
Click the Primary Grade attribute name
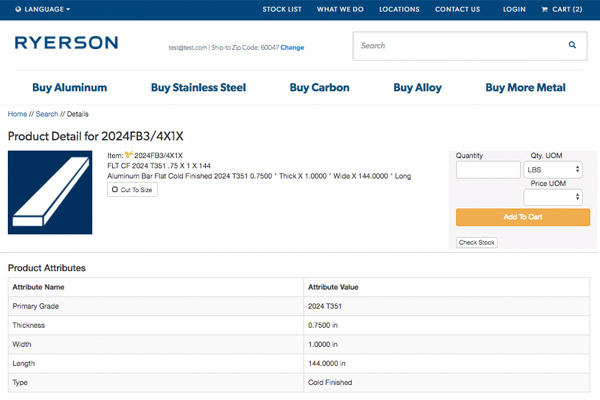(36, 306)
